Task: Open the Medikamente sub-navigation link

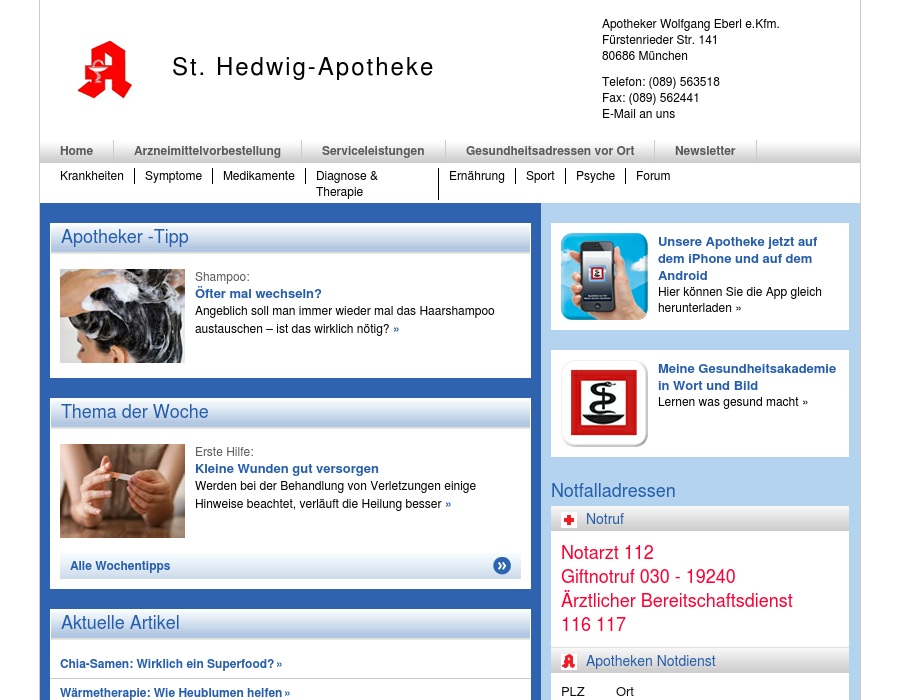Action: tap(258, 176)
